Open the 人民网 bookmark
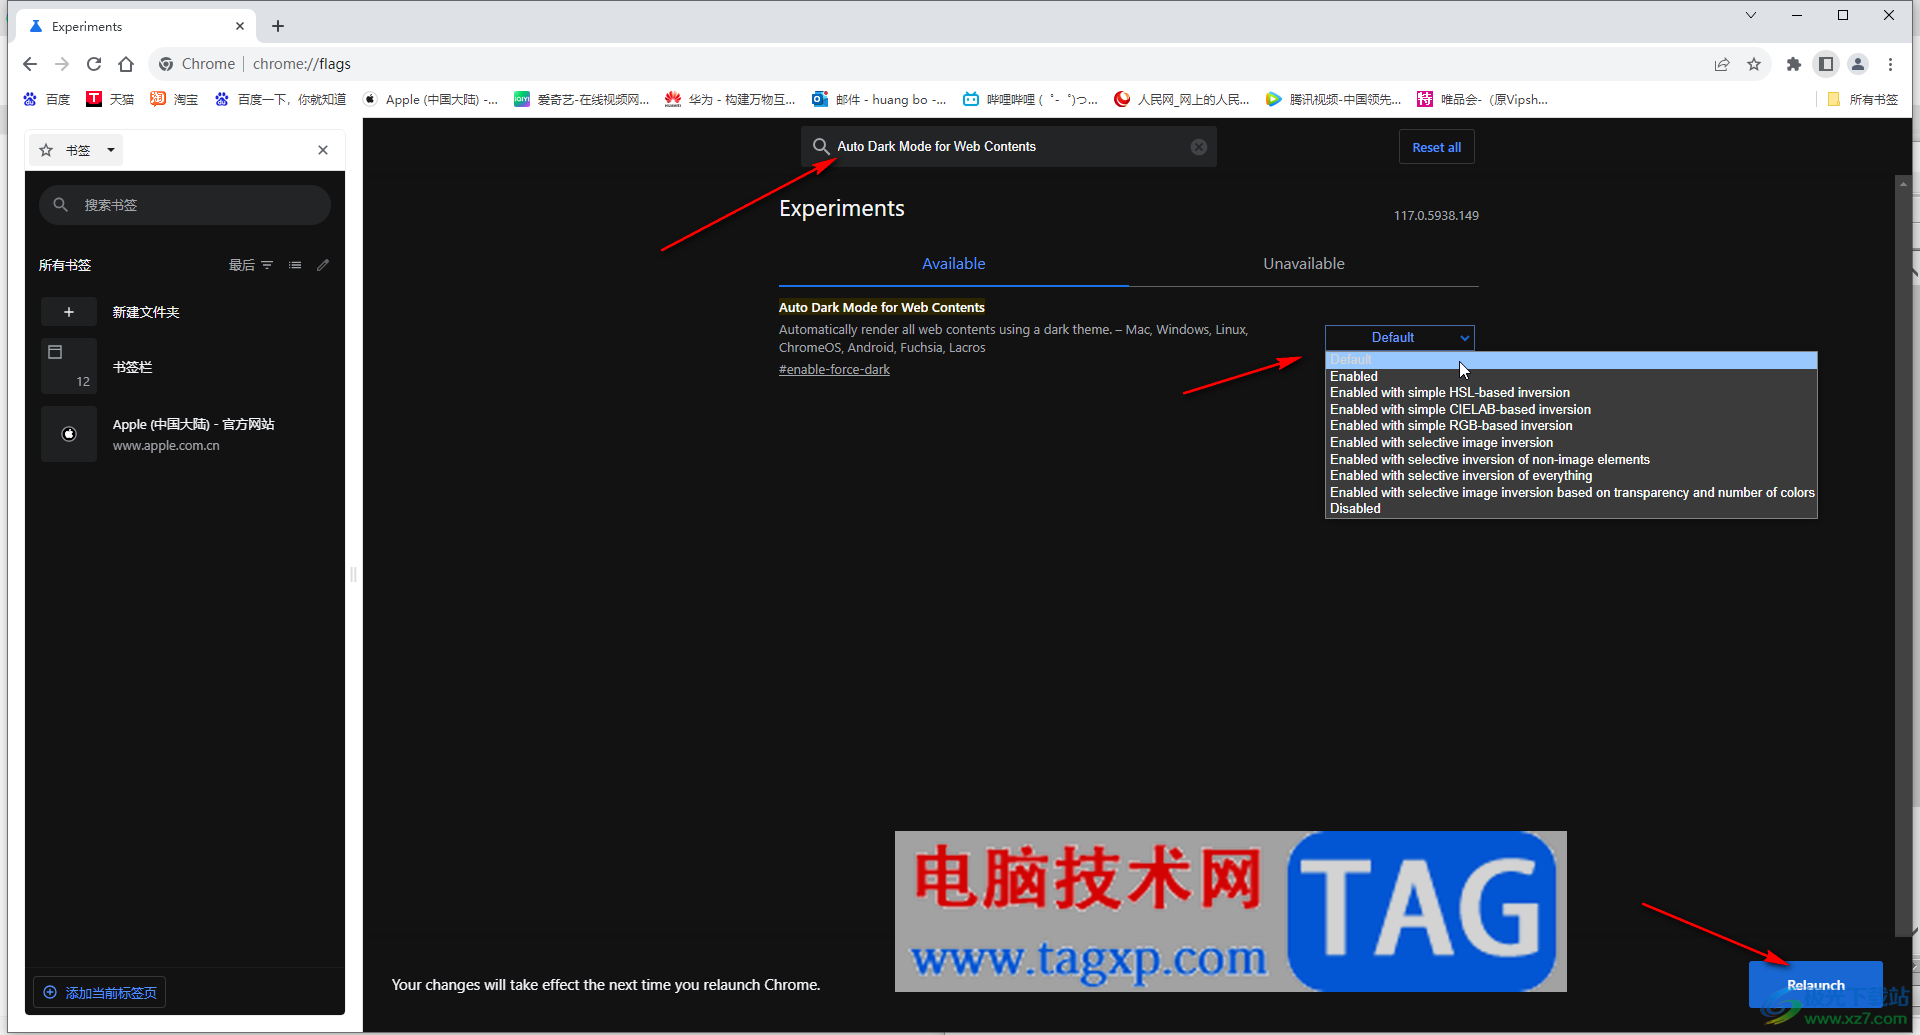This screenshot has width=1920, height=1035. (1182, 99)
